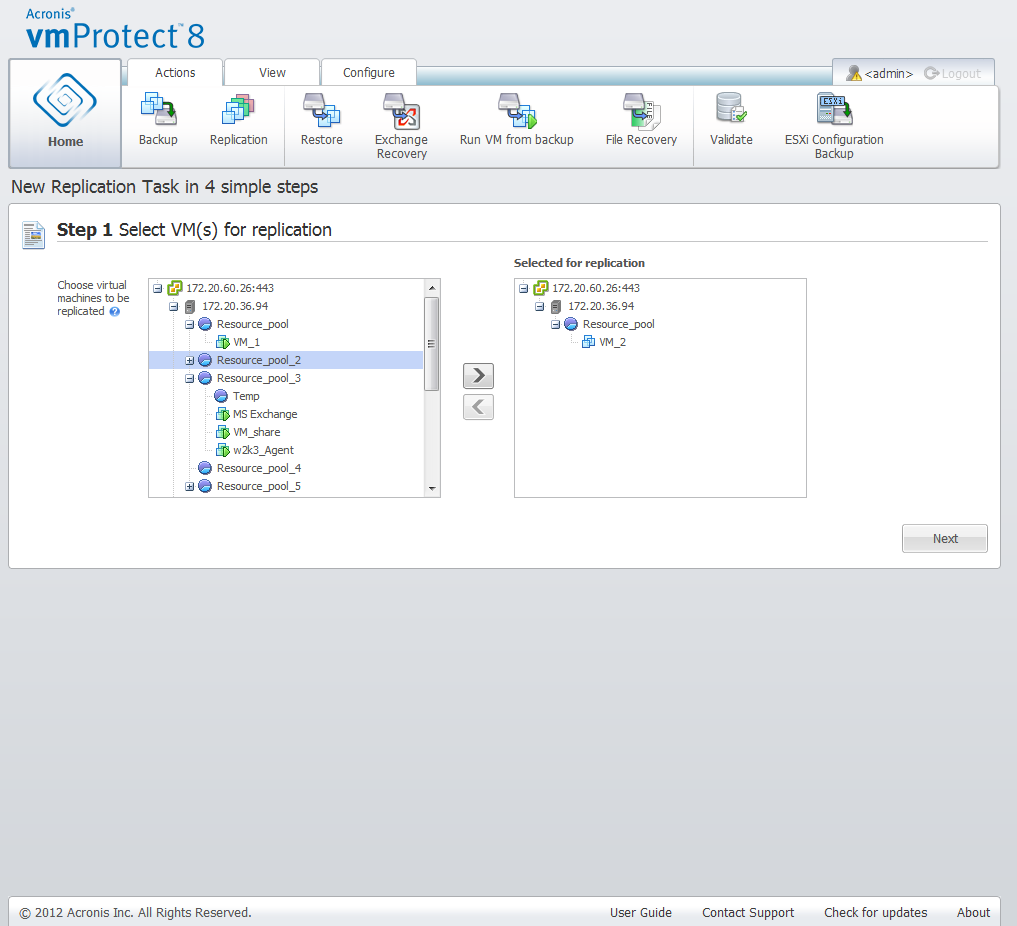Open the Configure tab
This screenshot has height=926, width=1017.
coord(368,73)
